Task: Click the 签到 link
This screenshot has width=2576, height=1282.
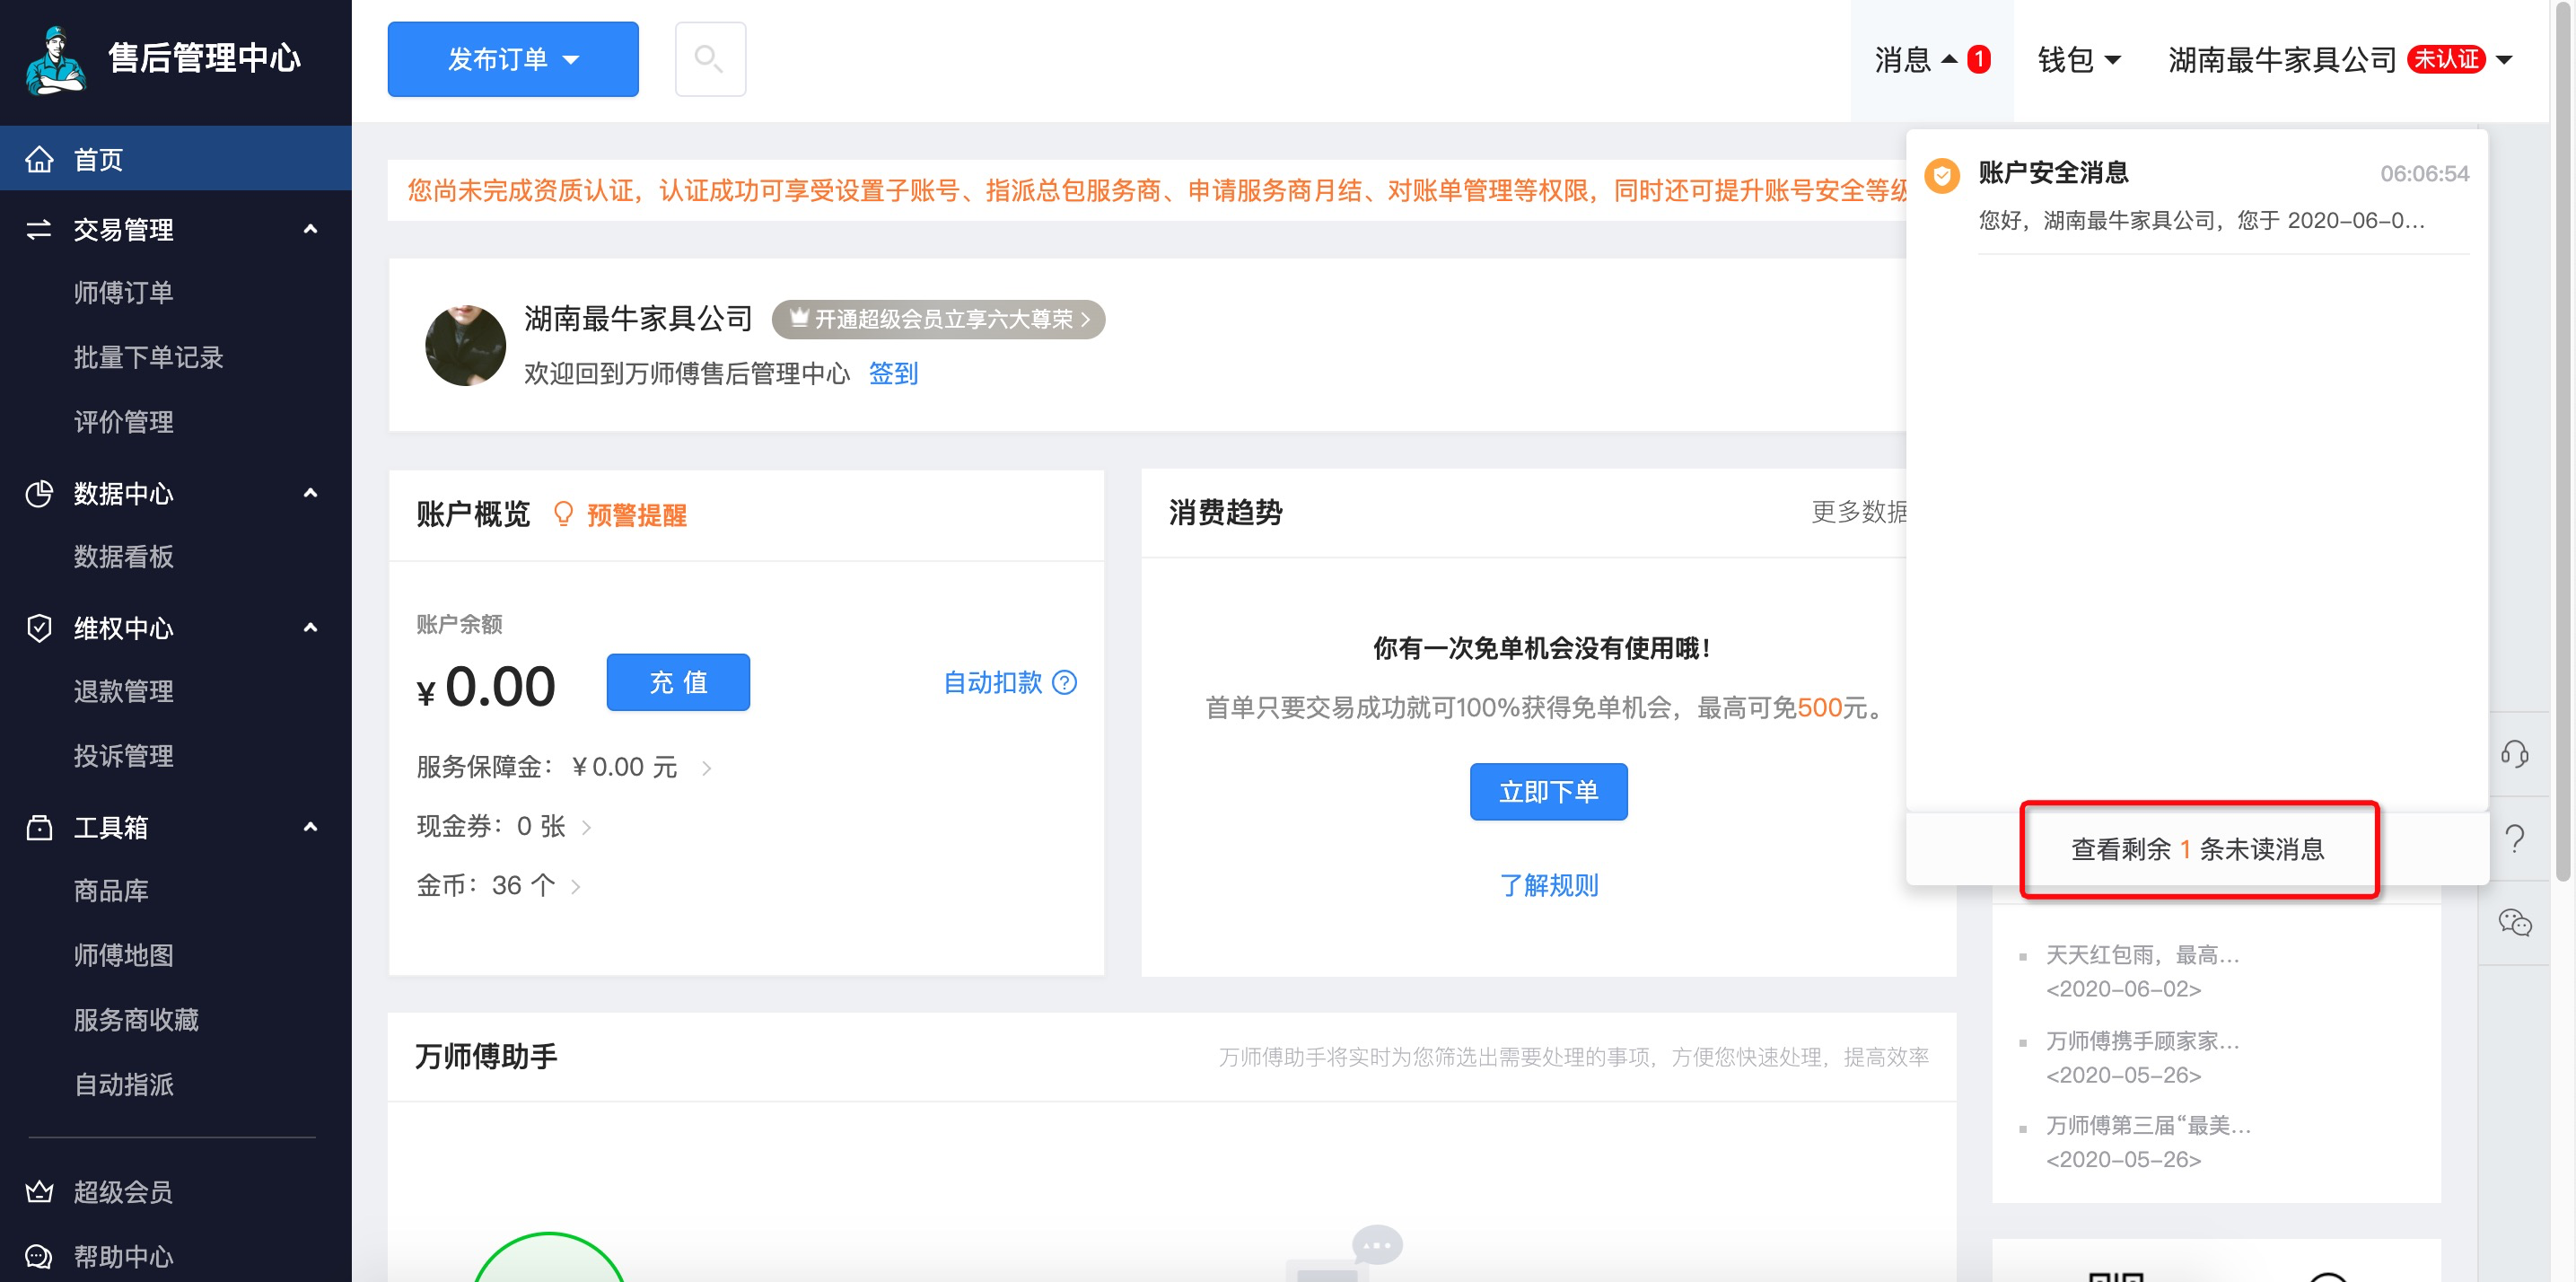Action: 893,373
